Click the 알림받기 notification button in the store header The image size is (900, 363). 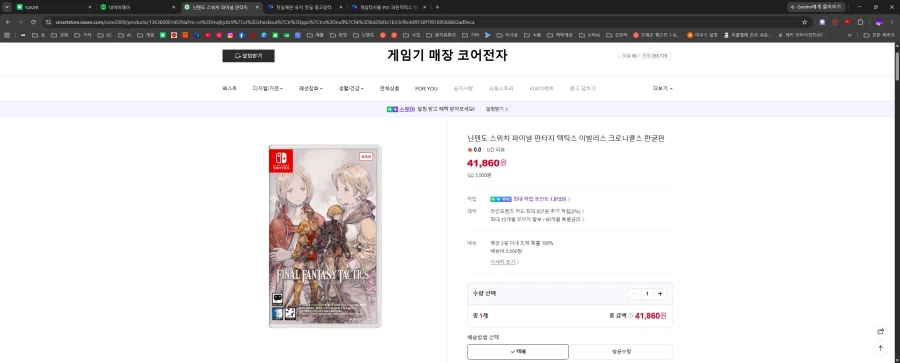248,56
